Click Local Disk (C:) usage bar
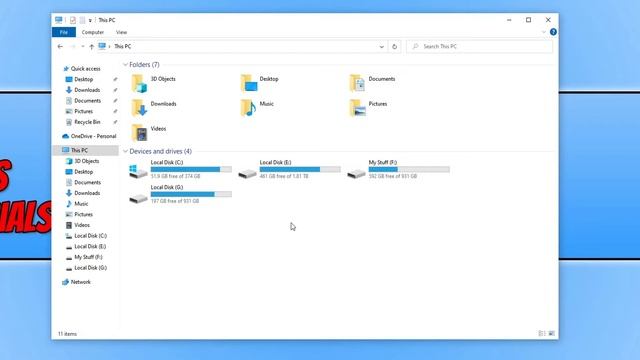Image resolution: width=640 pixels, height=360 pixels. pos(191,169)
